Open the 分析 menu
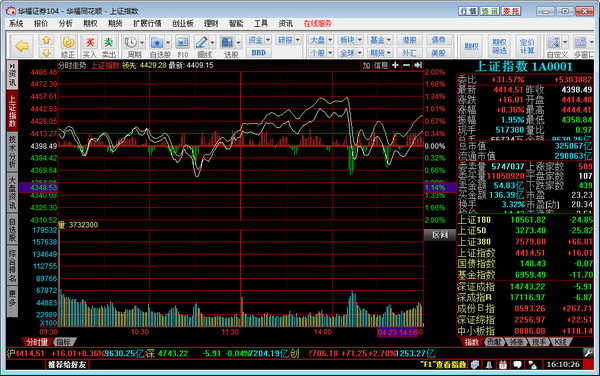Viewport: 600px width, 376px height. tap(65, 24)
